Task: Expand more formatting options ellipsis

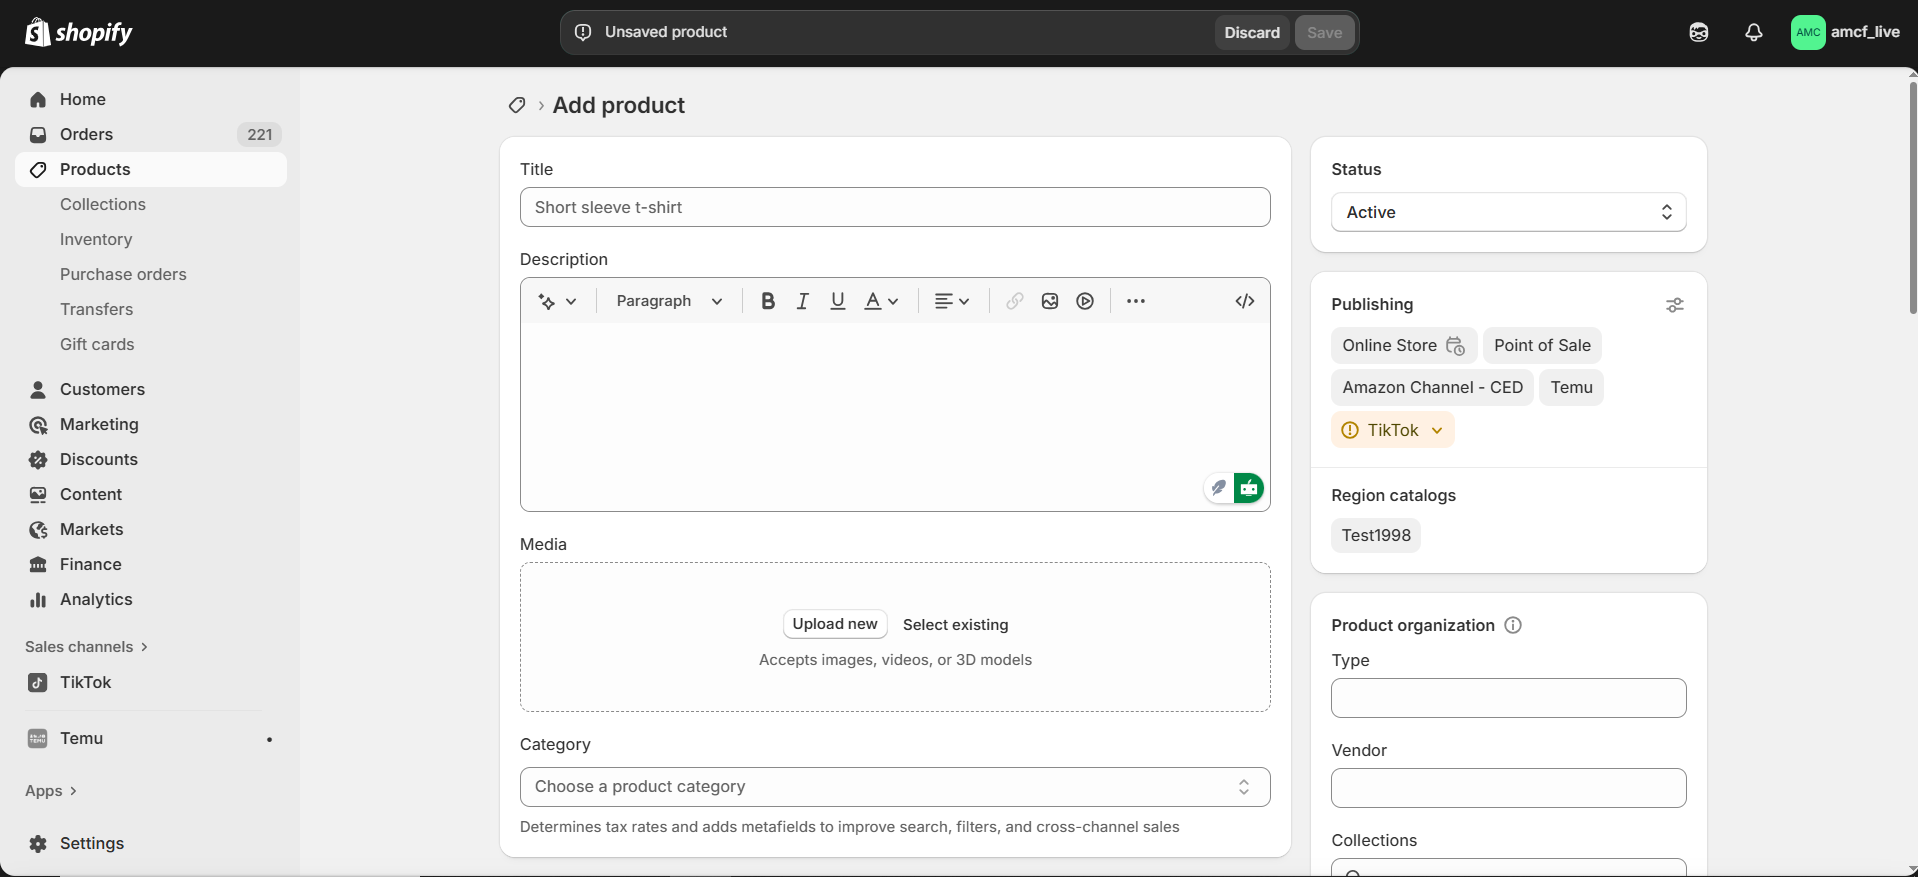Action: pyautogui.click(x=1135, y=301)
